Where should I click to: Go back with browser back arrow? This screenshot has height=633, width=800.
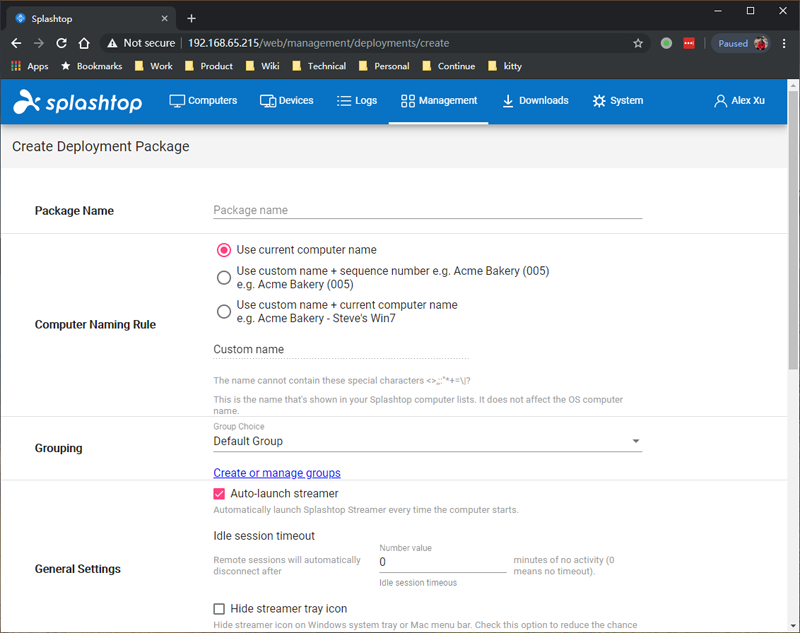16,43
